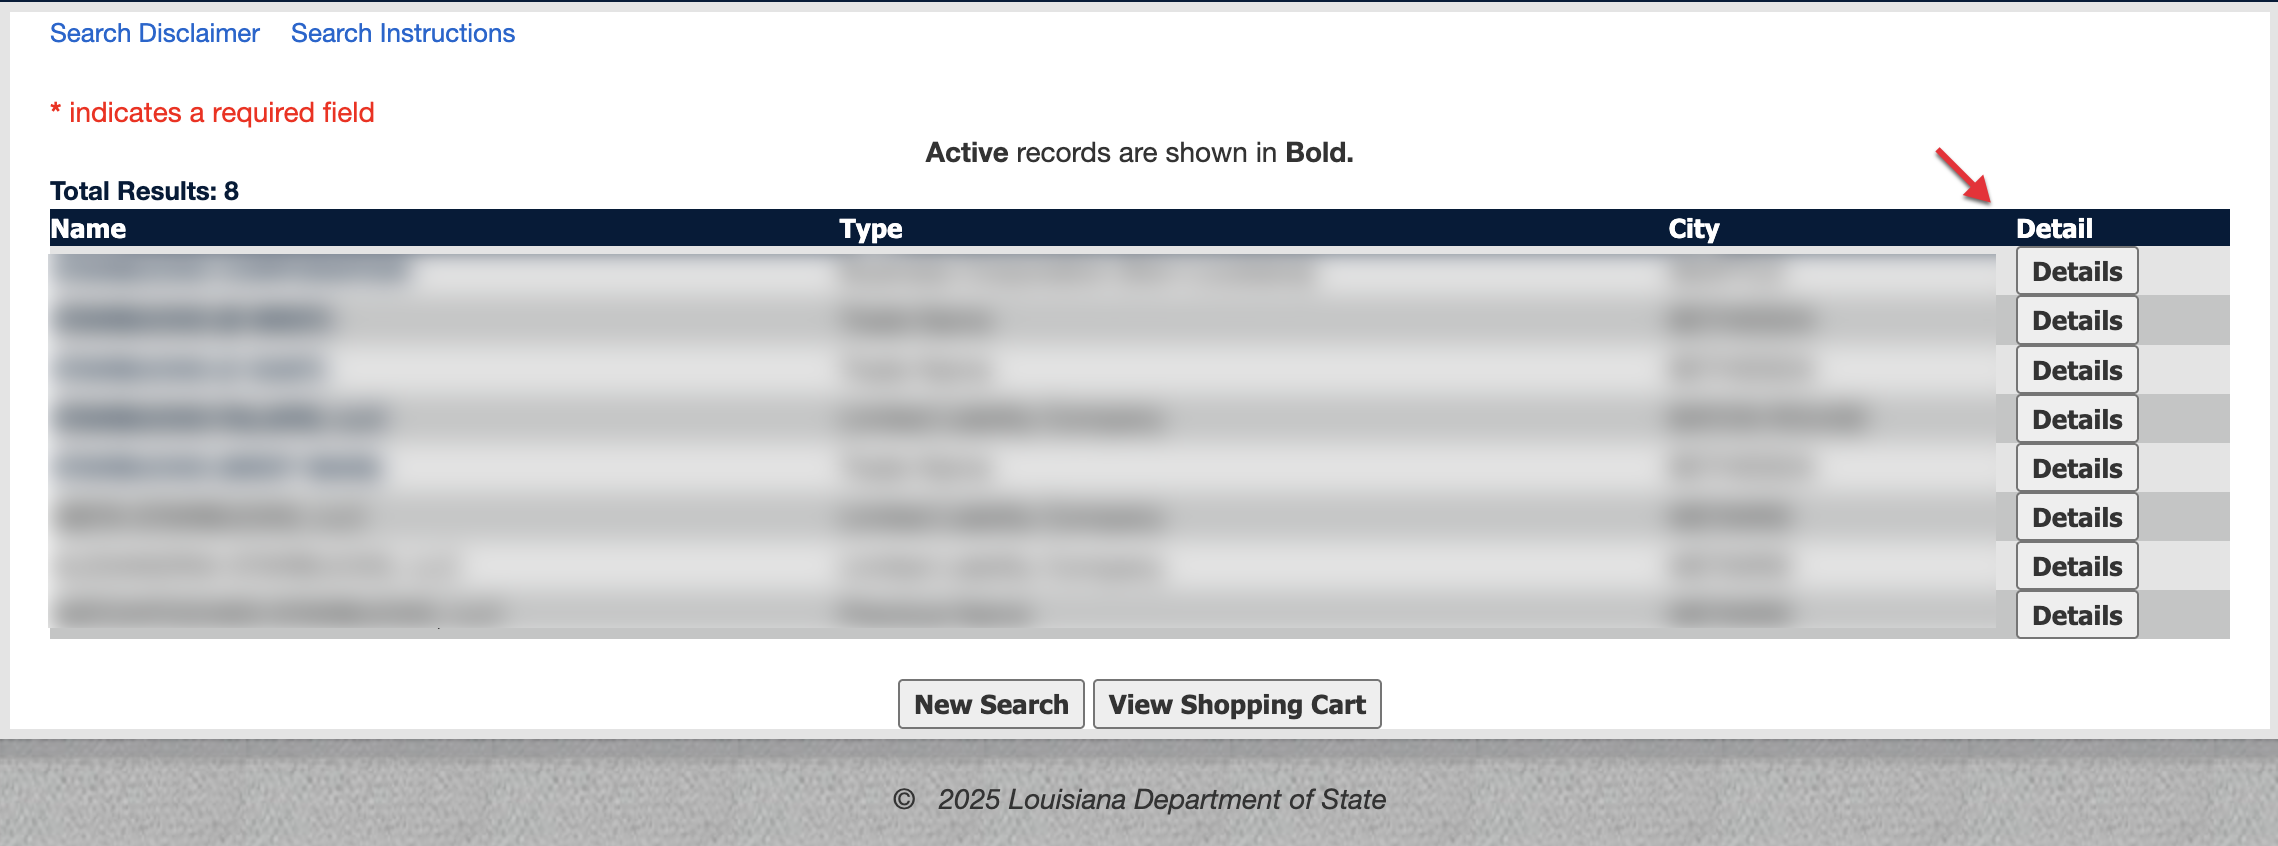
Task: Click the Total Results: 8 text
Action: coord(144,191)
